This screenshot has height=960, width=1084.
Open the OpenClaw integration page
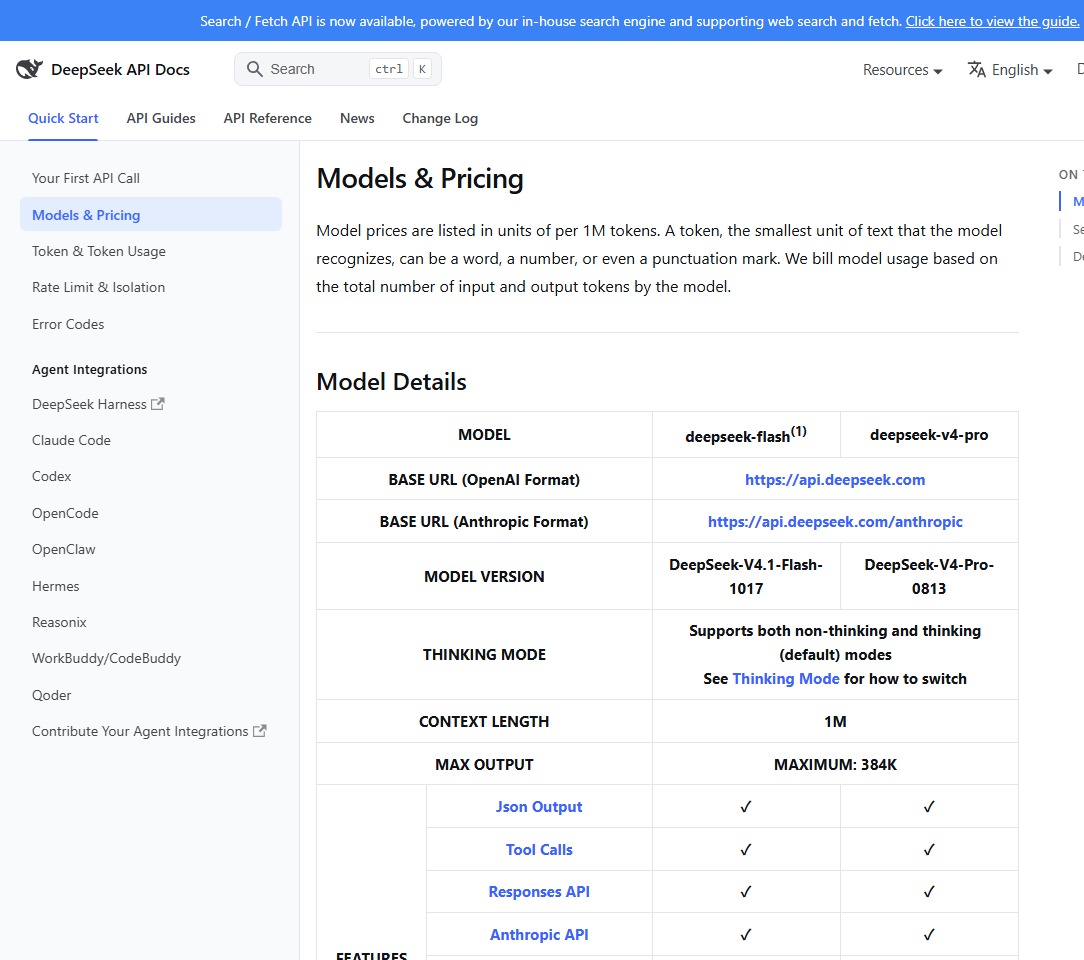tap(64, 549)
